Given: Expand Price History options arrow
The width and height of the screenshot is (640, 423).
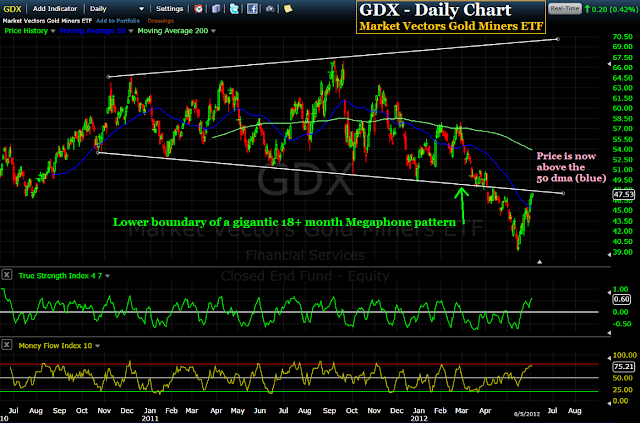Looking at the screenshot, I should coord(53,31).
